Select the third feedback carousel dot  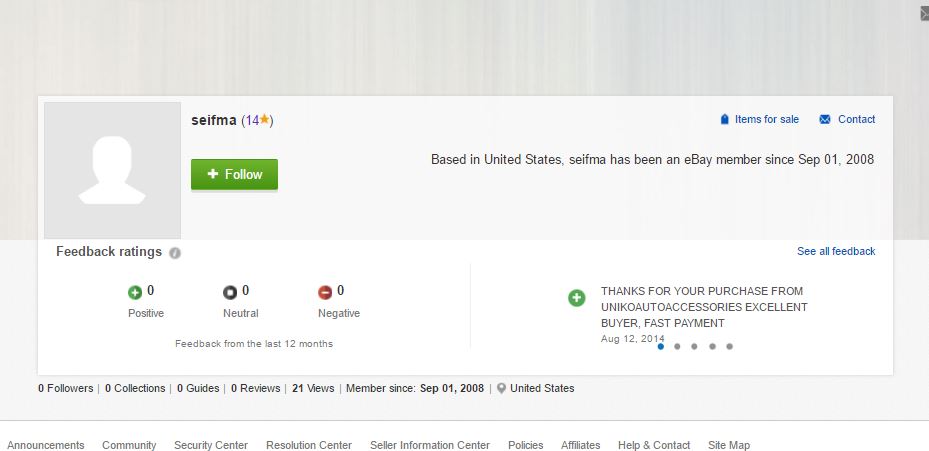(x=695, y=347)
